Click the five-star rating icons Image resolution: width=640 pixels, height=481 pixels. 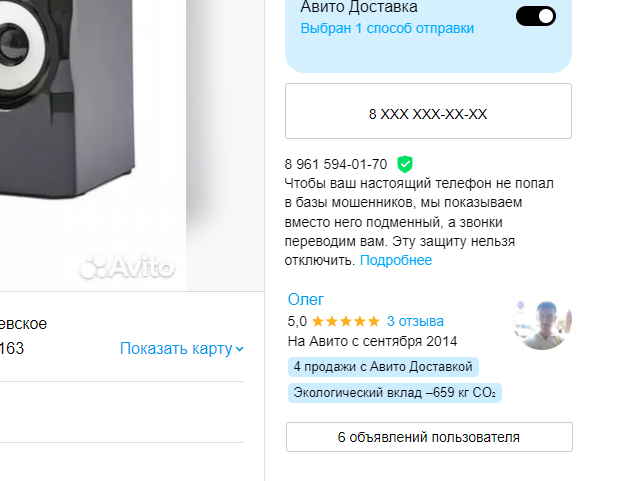point(346,321)
